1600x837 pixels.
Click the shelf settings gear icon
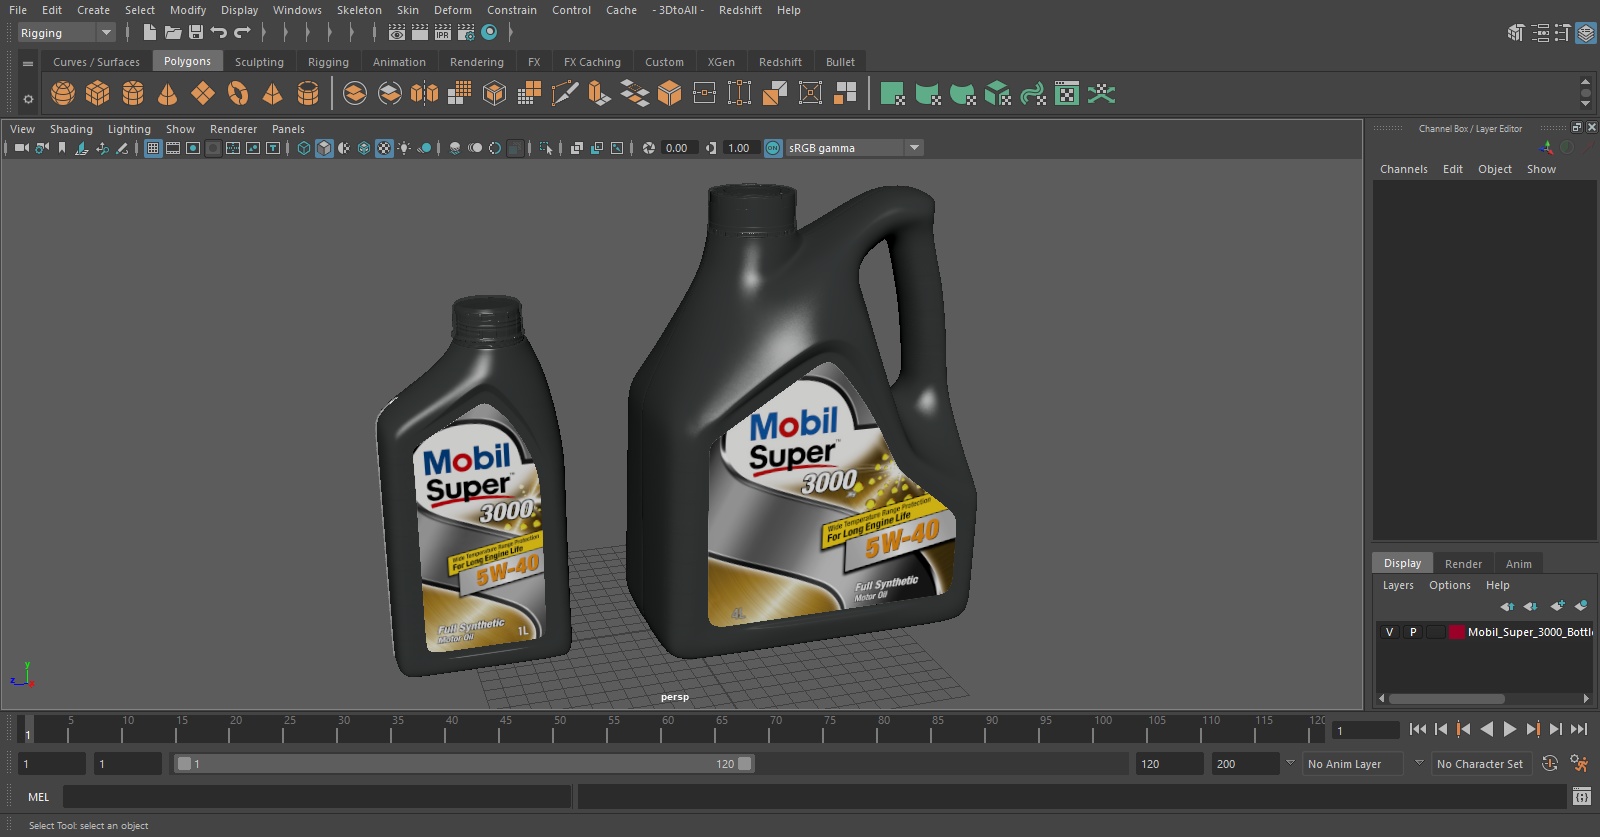28,99
